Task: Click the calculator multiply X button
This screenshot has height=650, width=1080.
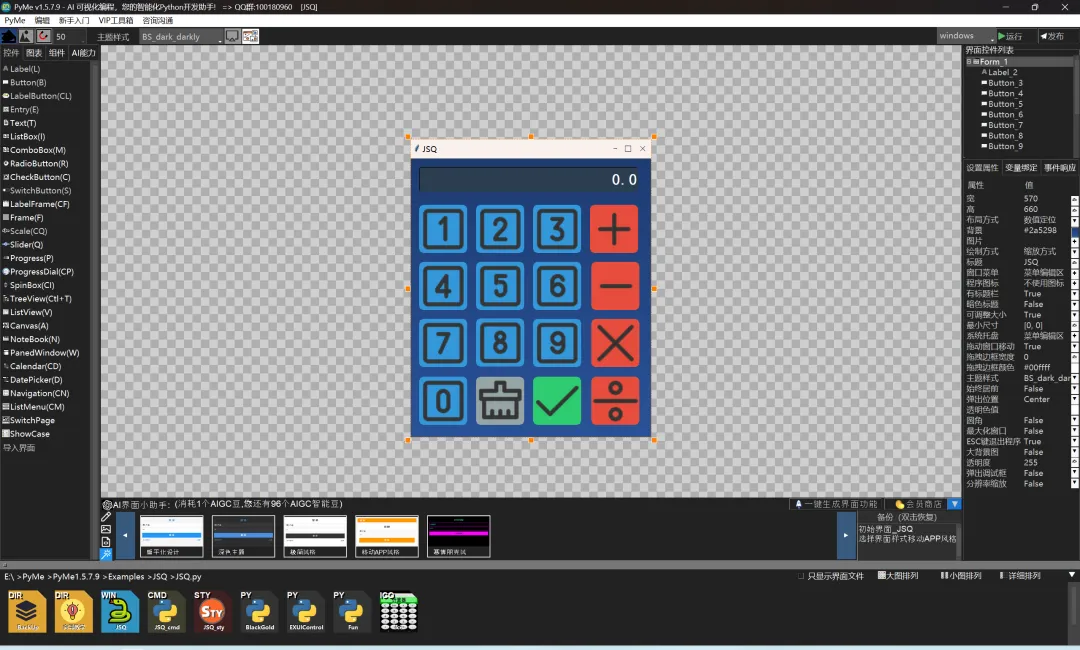Action: pos(614,343)
